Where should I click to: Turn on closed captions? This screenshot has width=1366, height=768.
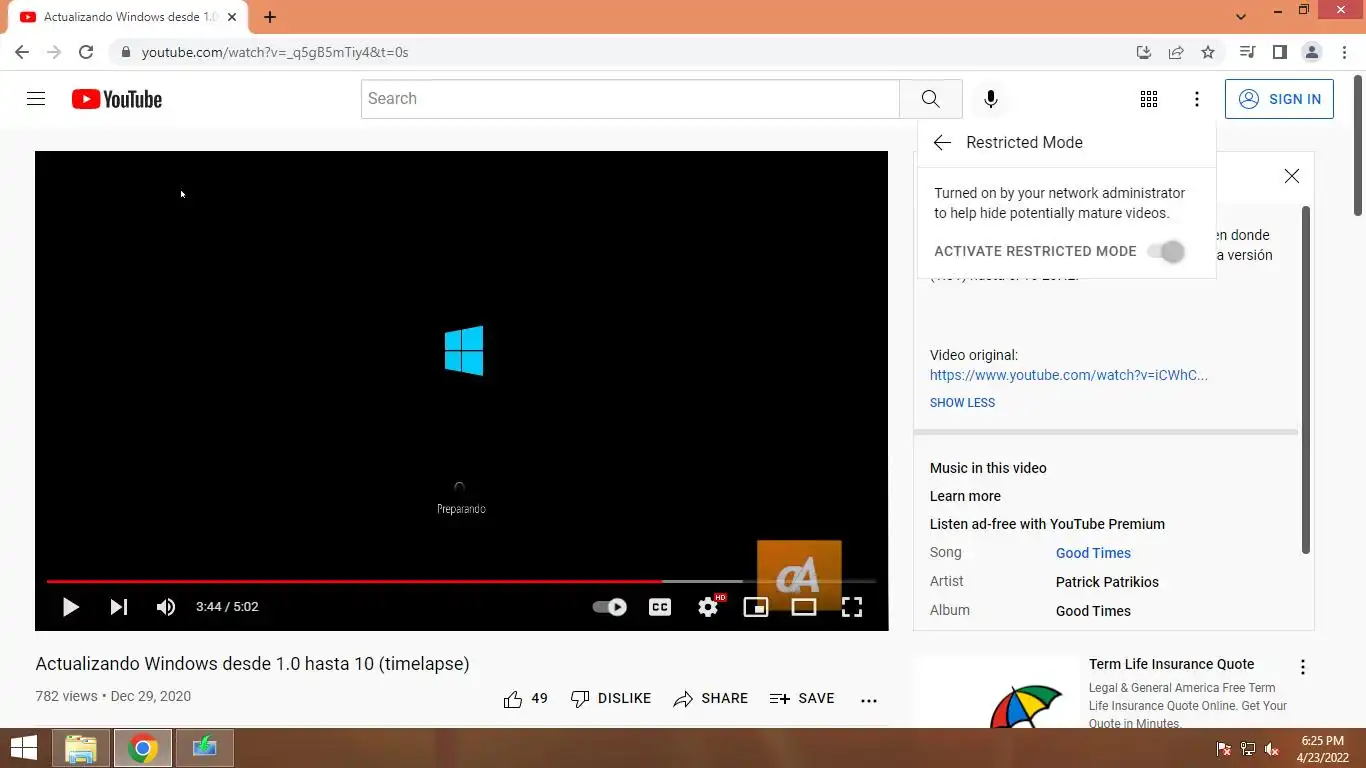[660, 607]
